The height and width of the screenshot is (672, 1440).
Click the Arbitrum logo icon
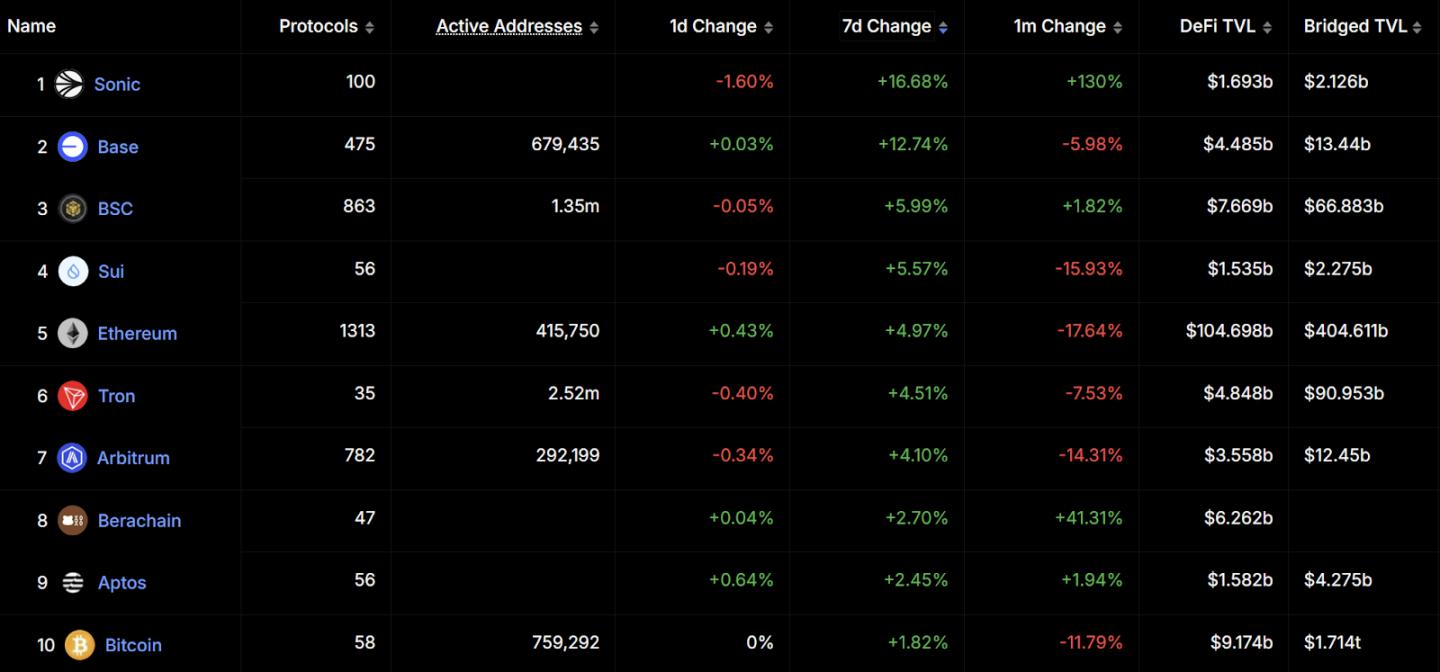click(72, 458)
